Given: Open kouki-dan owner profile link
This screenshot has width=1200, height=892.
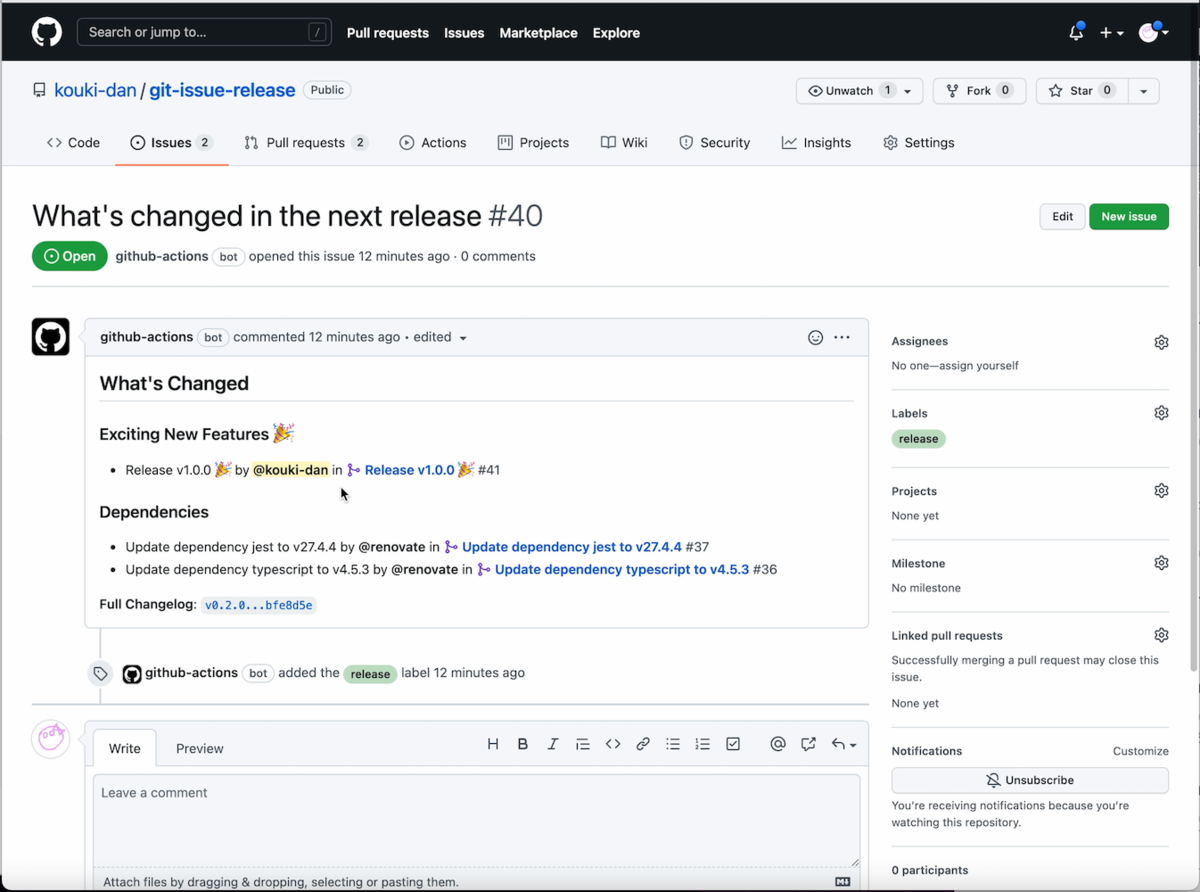Looking at the screenshot, I should click(x=95, y=90).
